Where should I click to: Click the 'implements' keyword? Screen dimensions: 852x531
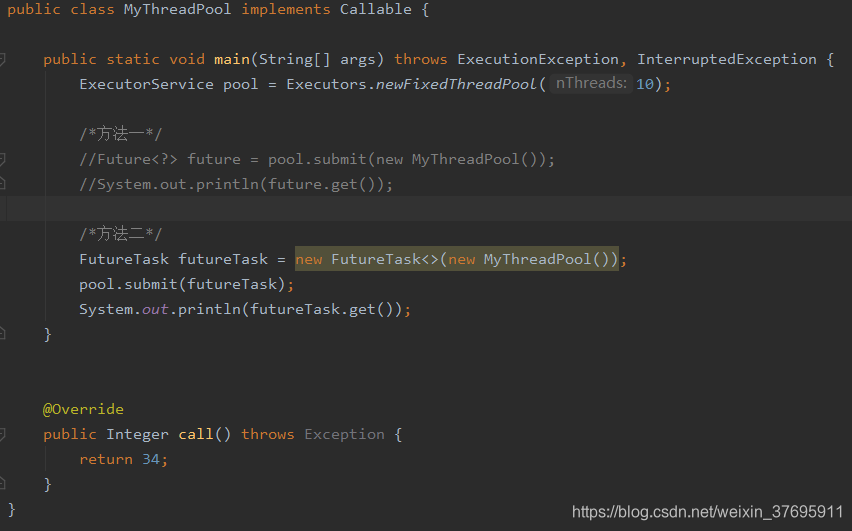286,10
